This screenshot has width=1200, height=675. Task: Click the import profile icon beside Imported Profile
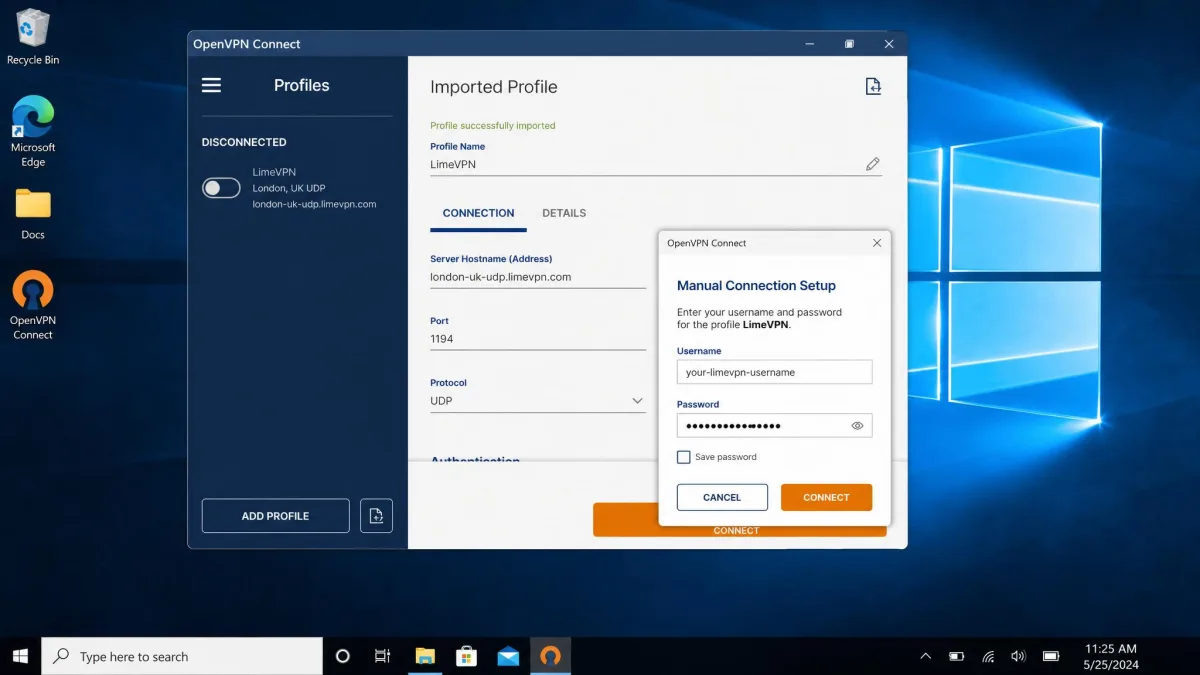[873, 87]
